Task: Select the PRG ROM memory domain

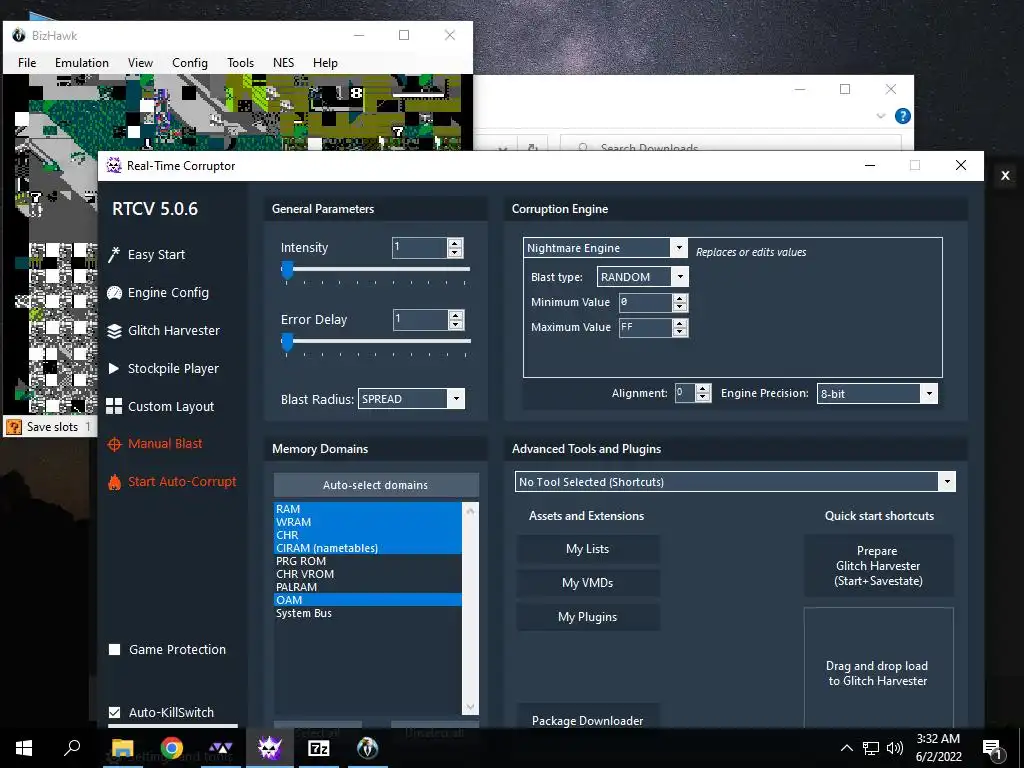Action: [x=368, y=561]
